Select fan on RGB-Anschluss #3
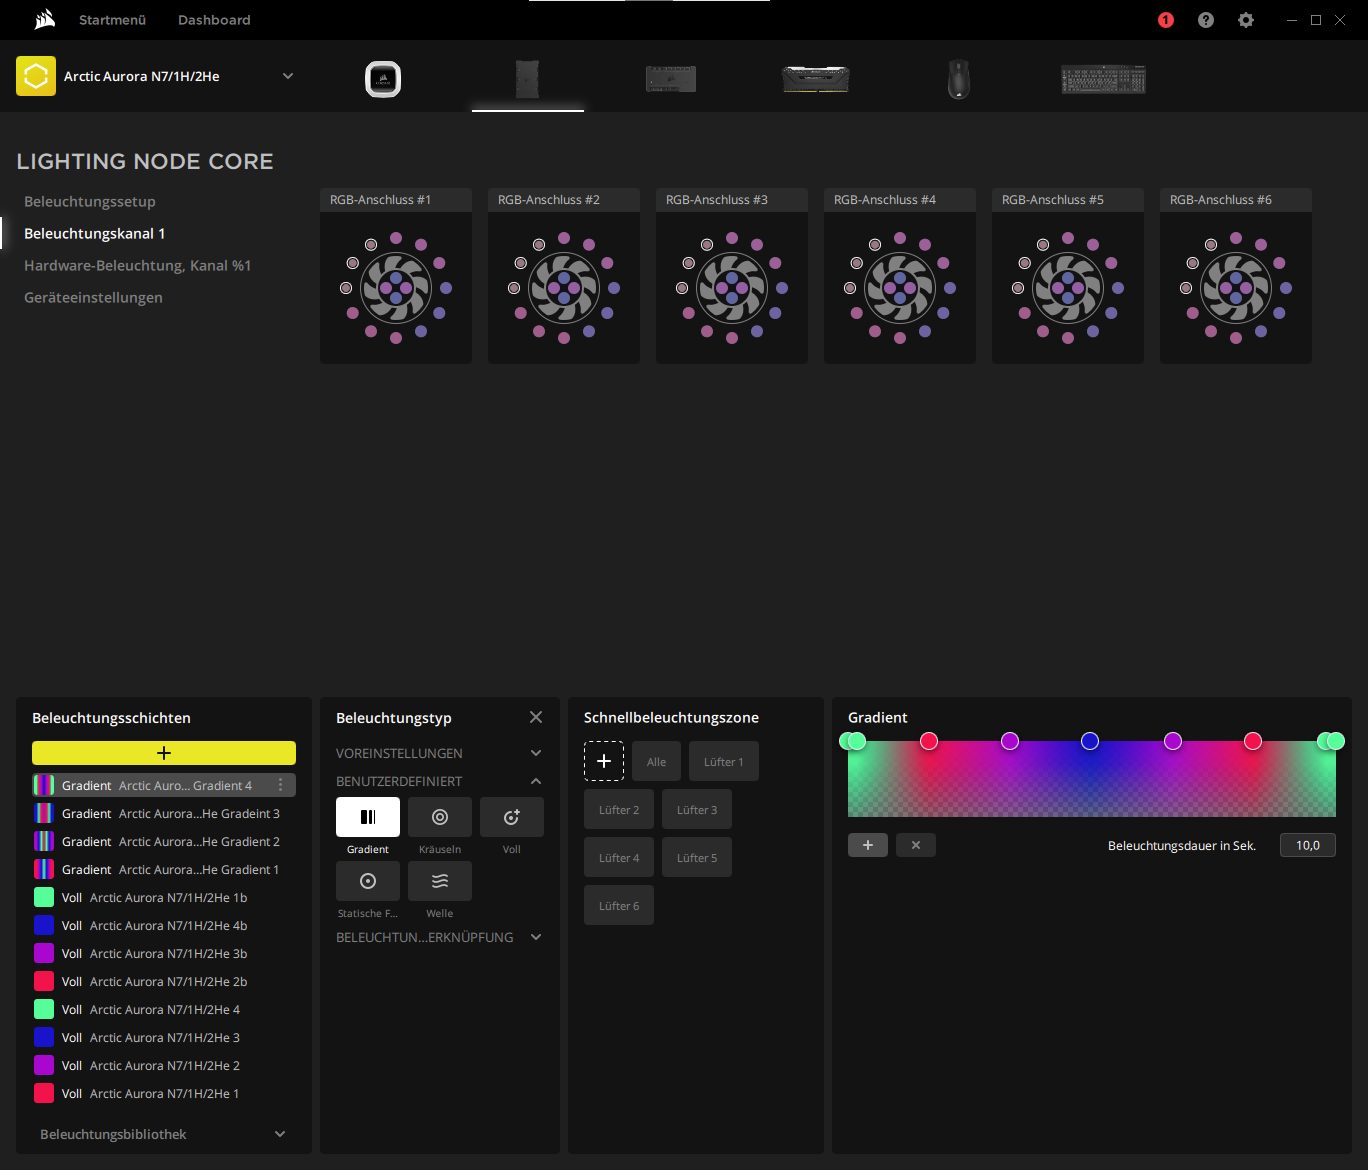1368x1170 pixels. [732, 288]
